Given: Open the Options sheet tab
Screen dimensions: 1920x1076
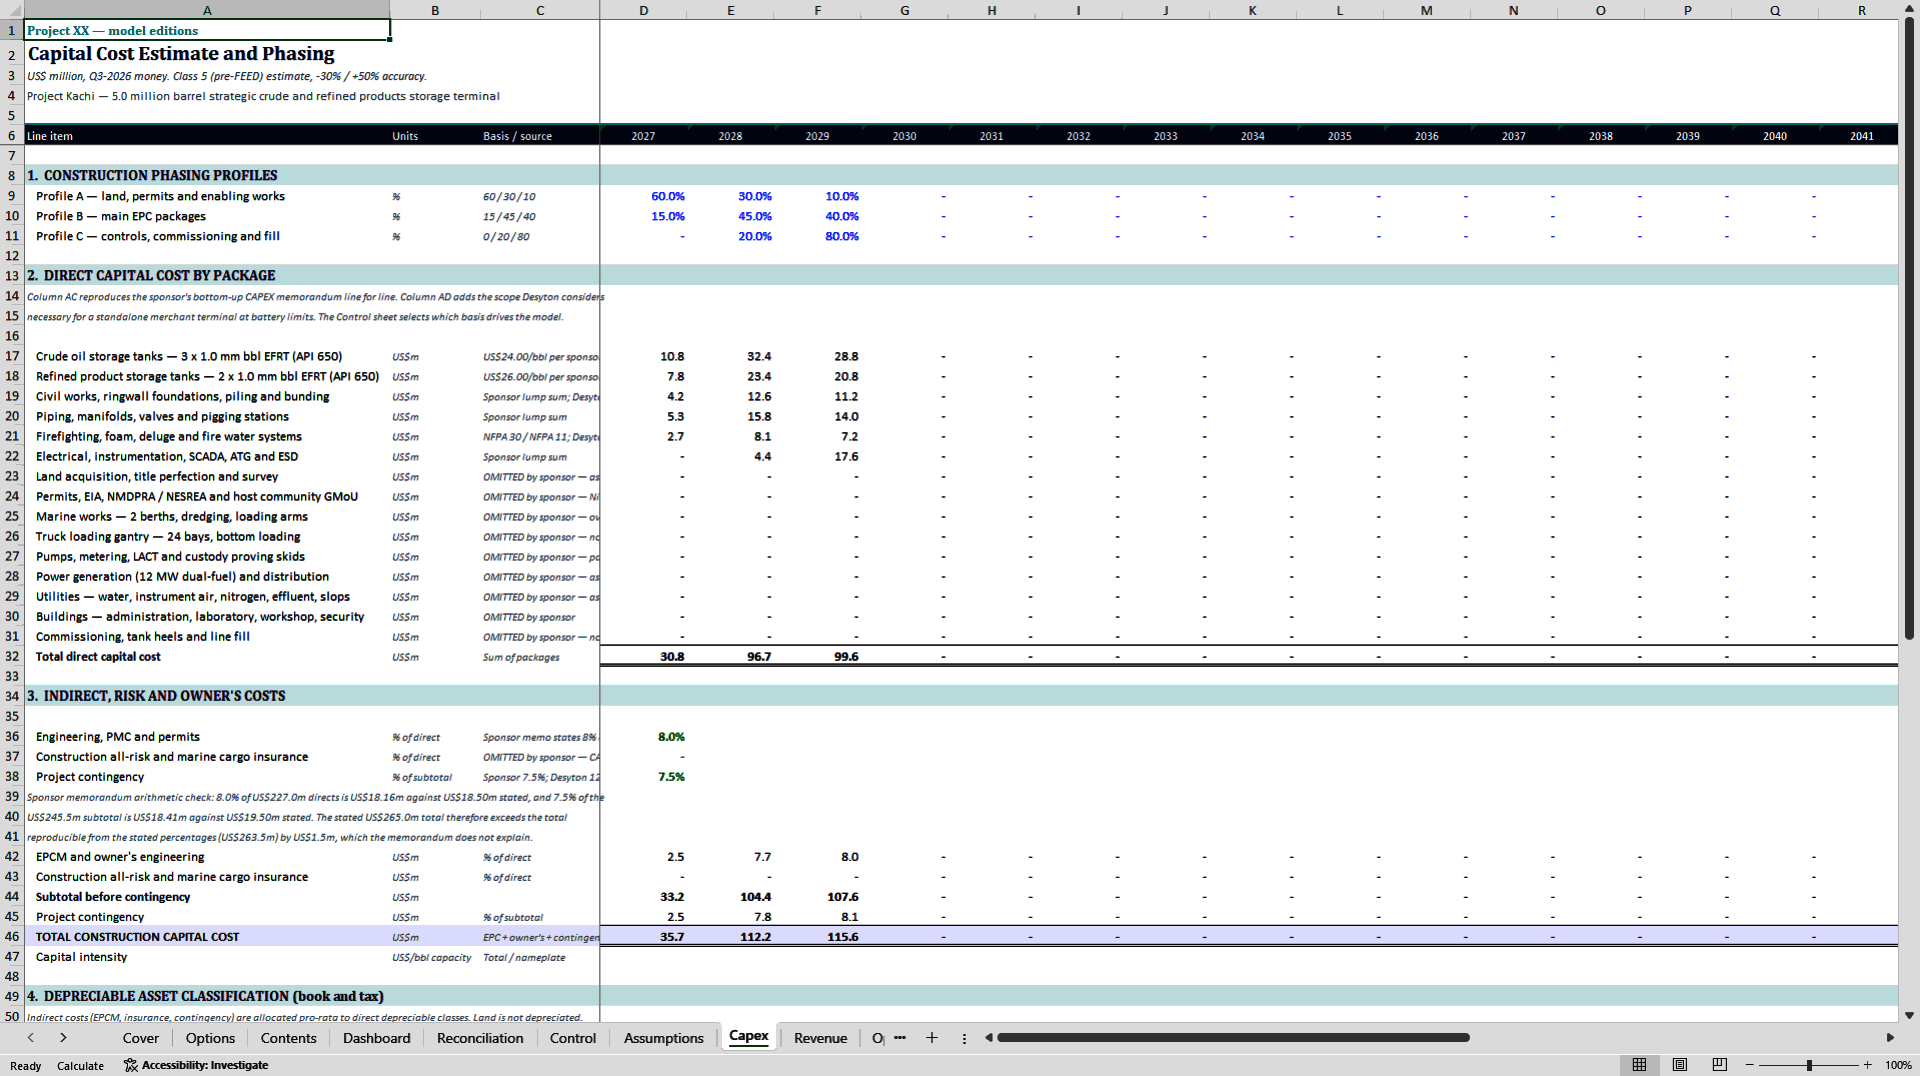Looking at the screenshot, I should tap(210, 1038).
